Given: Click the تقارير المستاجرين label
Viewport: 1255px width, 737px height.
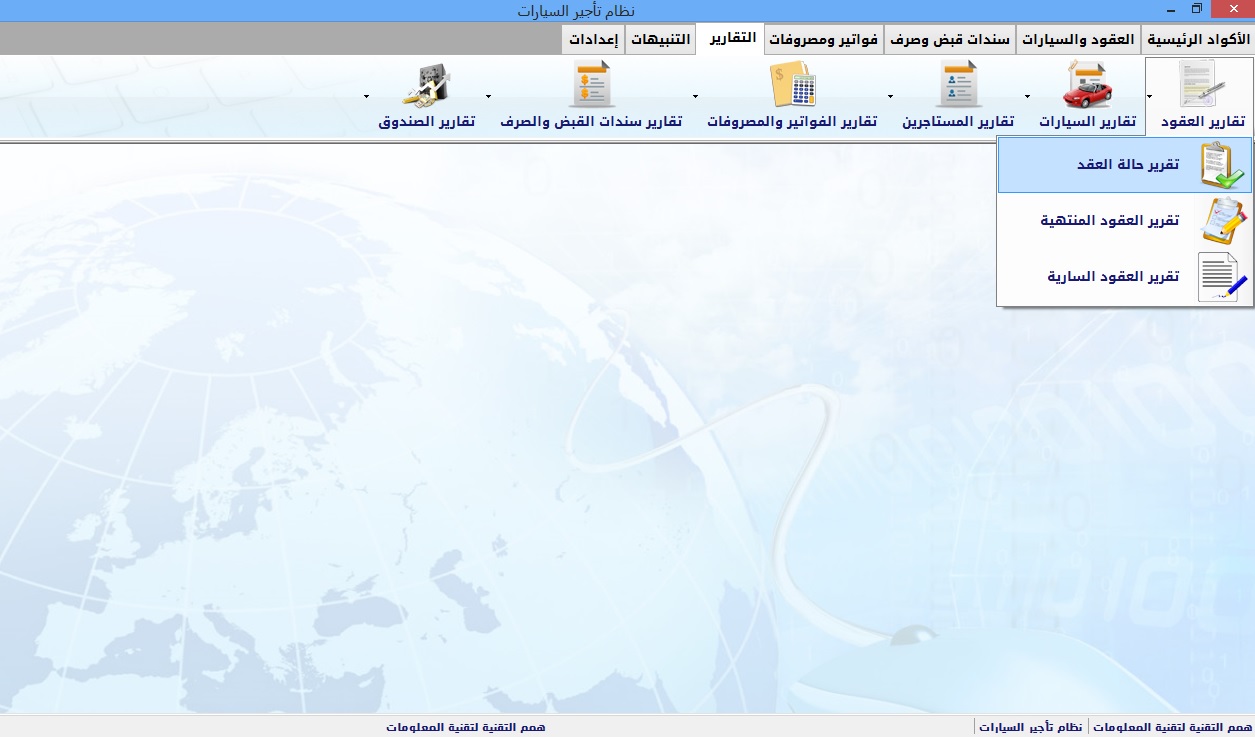Looking at the screenshot, I should click(x=958, y=122).
